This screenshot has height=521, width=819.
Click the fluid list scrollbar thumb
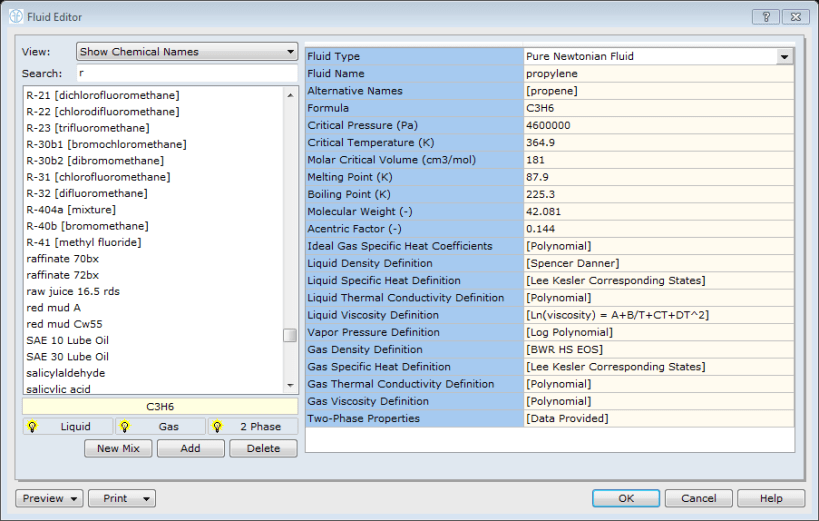click(290, 335)
